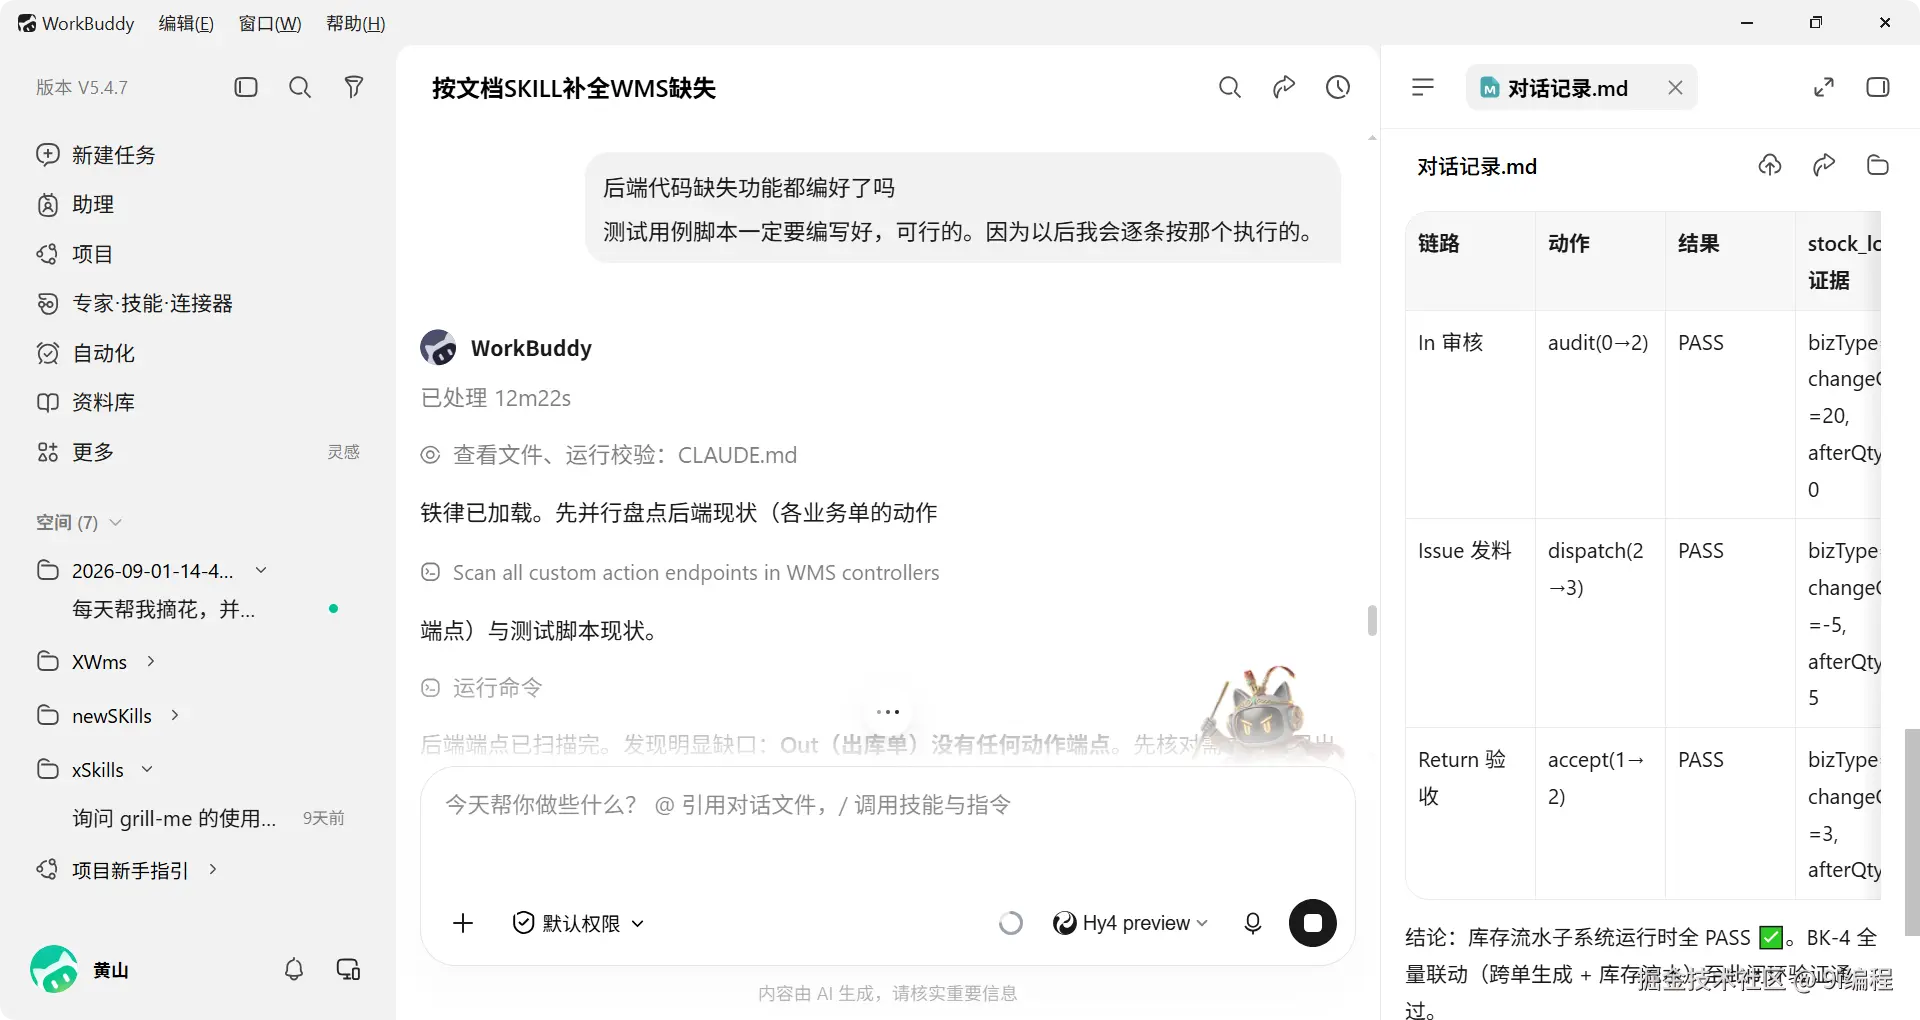The width and height of the screenshot is (1920, 1020).
Task: Select the Return 验收 table cell
Action: 1470,813
